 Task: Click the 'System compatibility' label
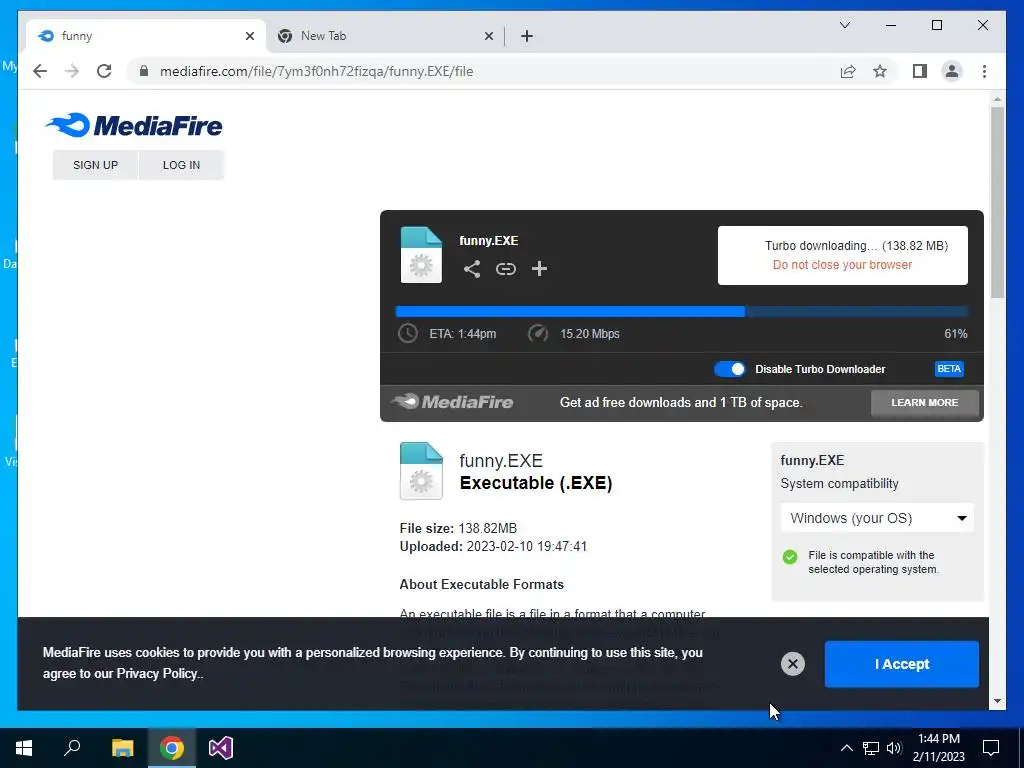pos(839,484)
